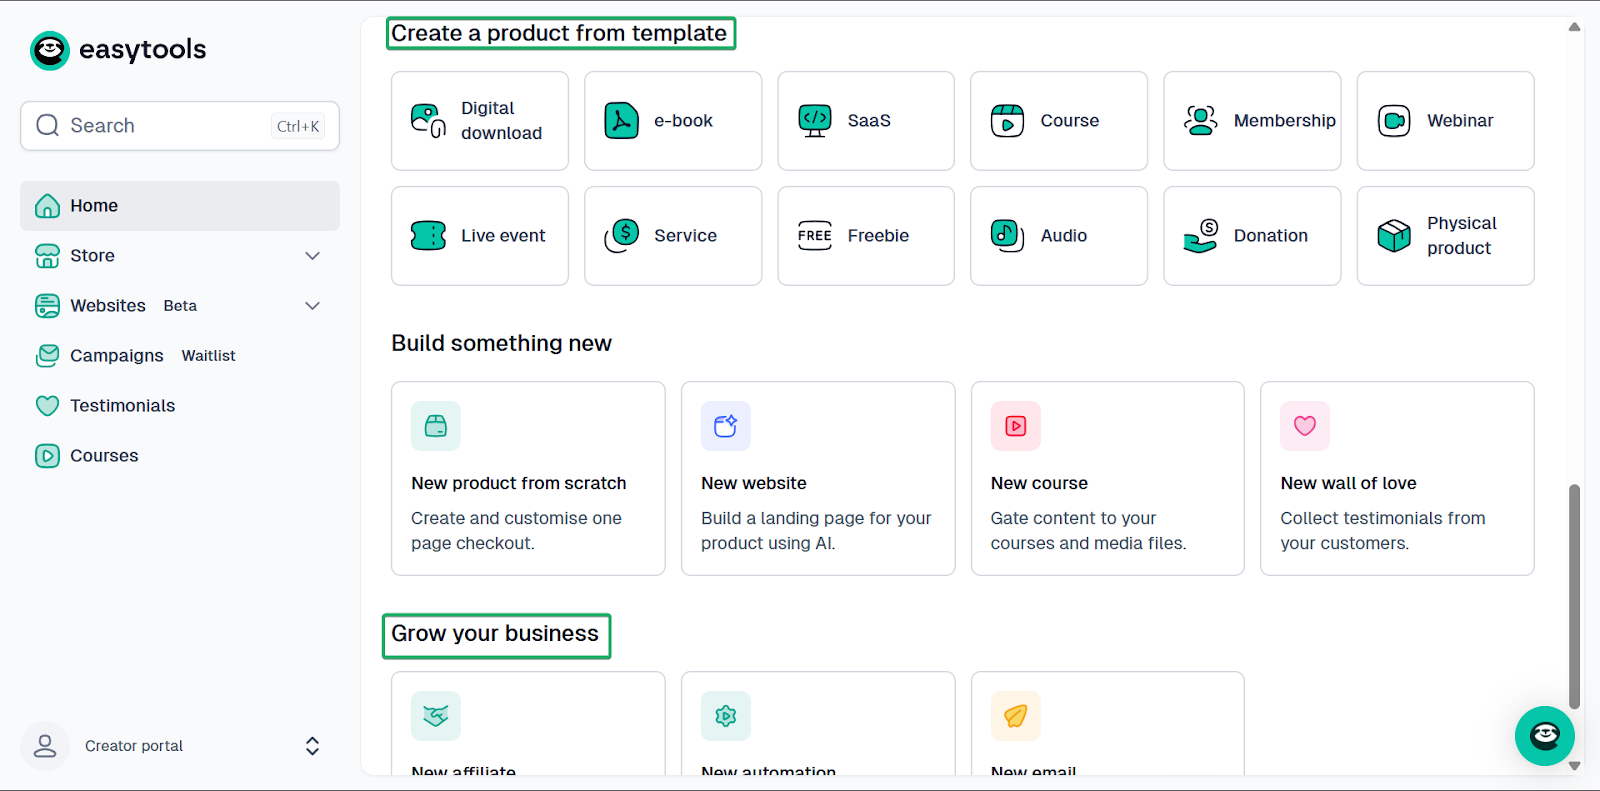This screenshot has height=791, width=1600.
Task: Click the easytools sloth logo icon
Action: click(x=50, y=50)
